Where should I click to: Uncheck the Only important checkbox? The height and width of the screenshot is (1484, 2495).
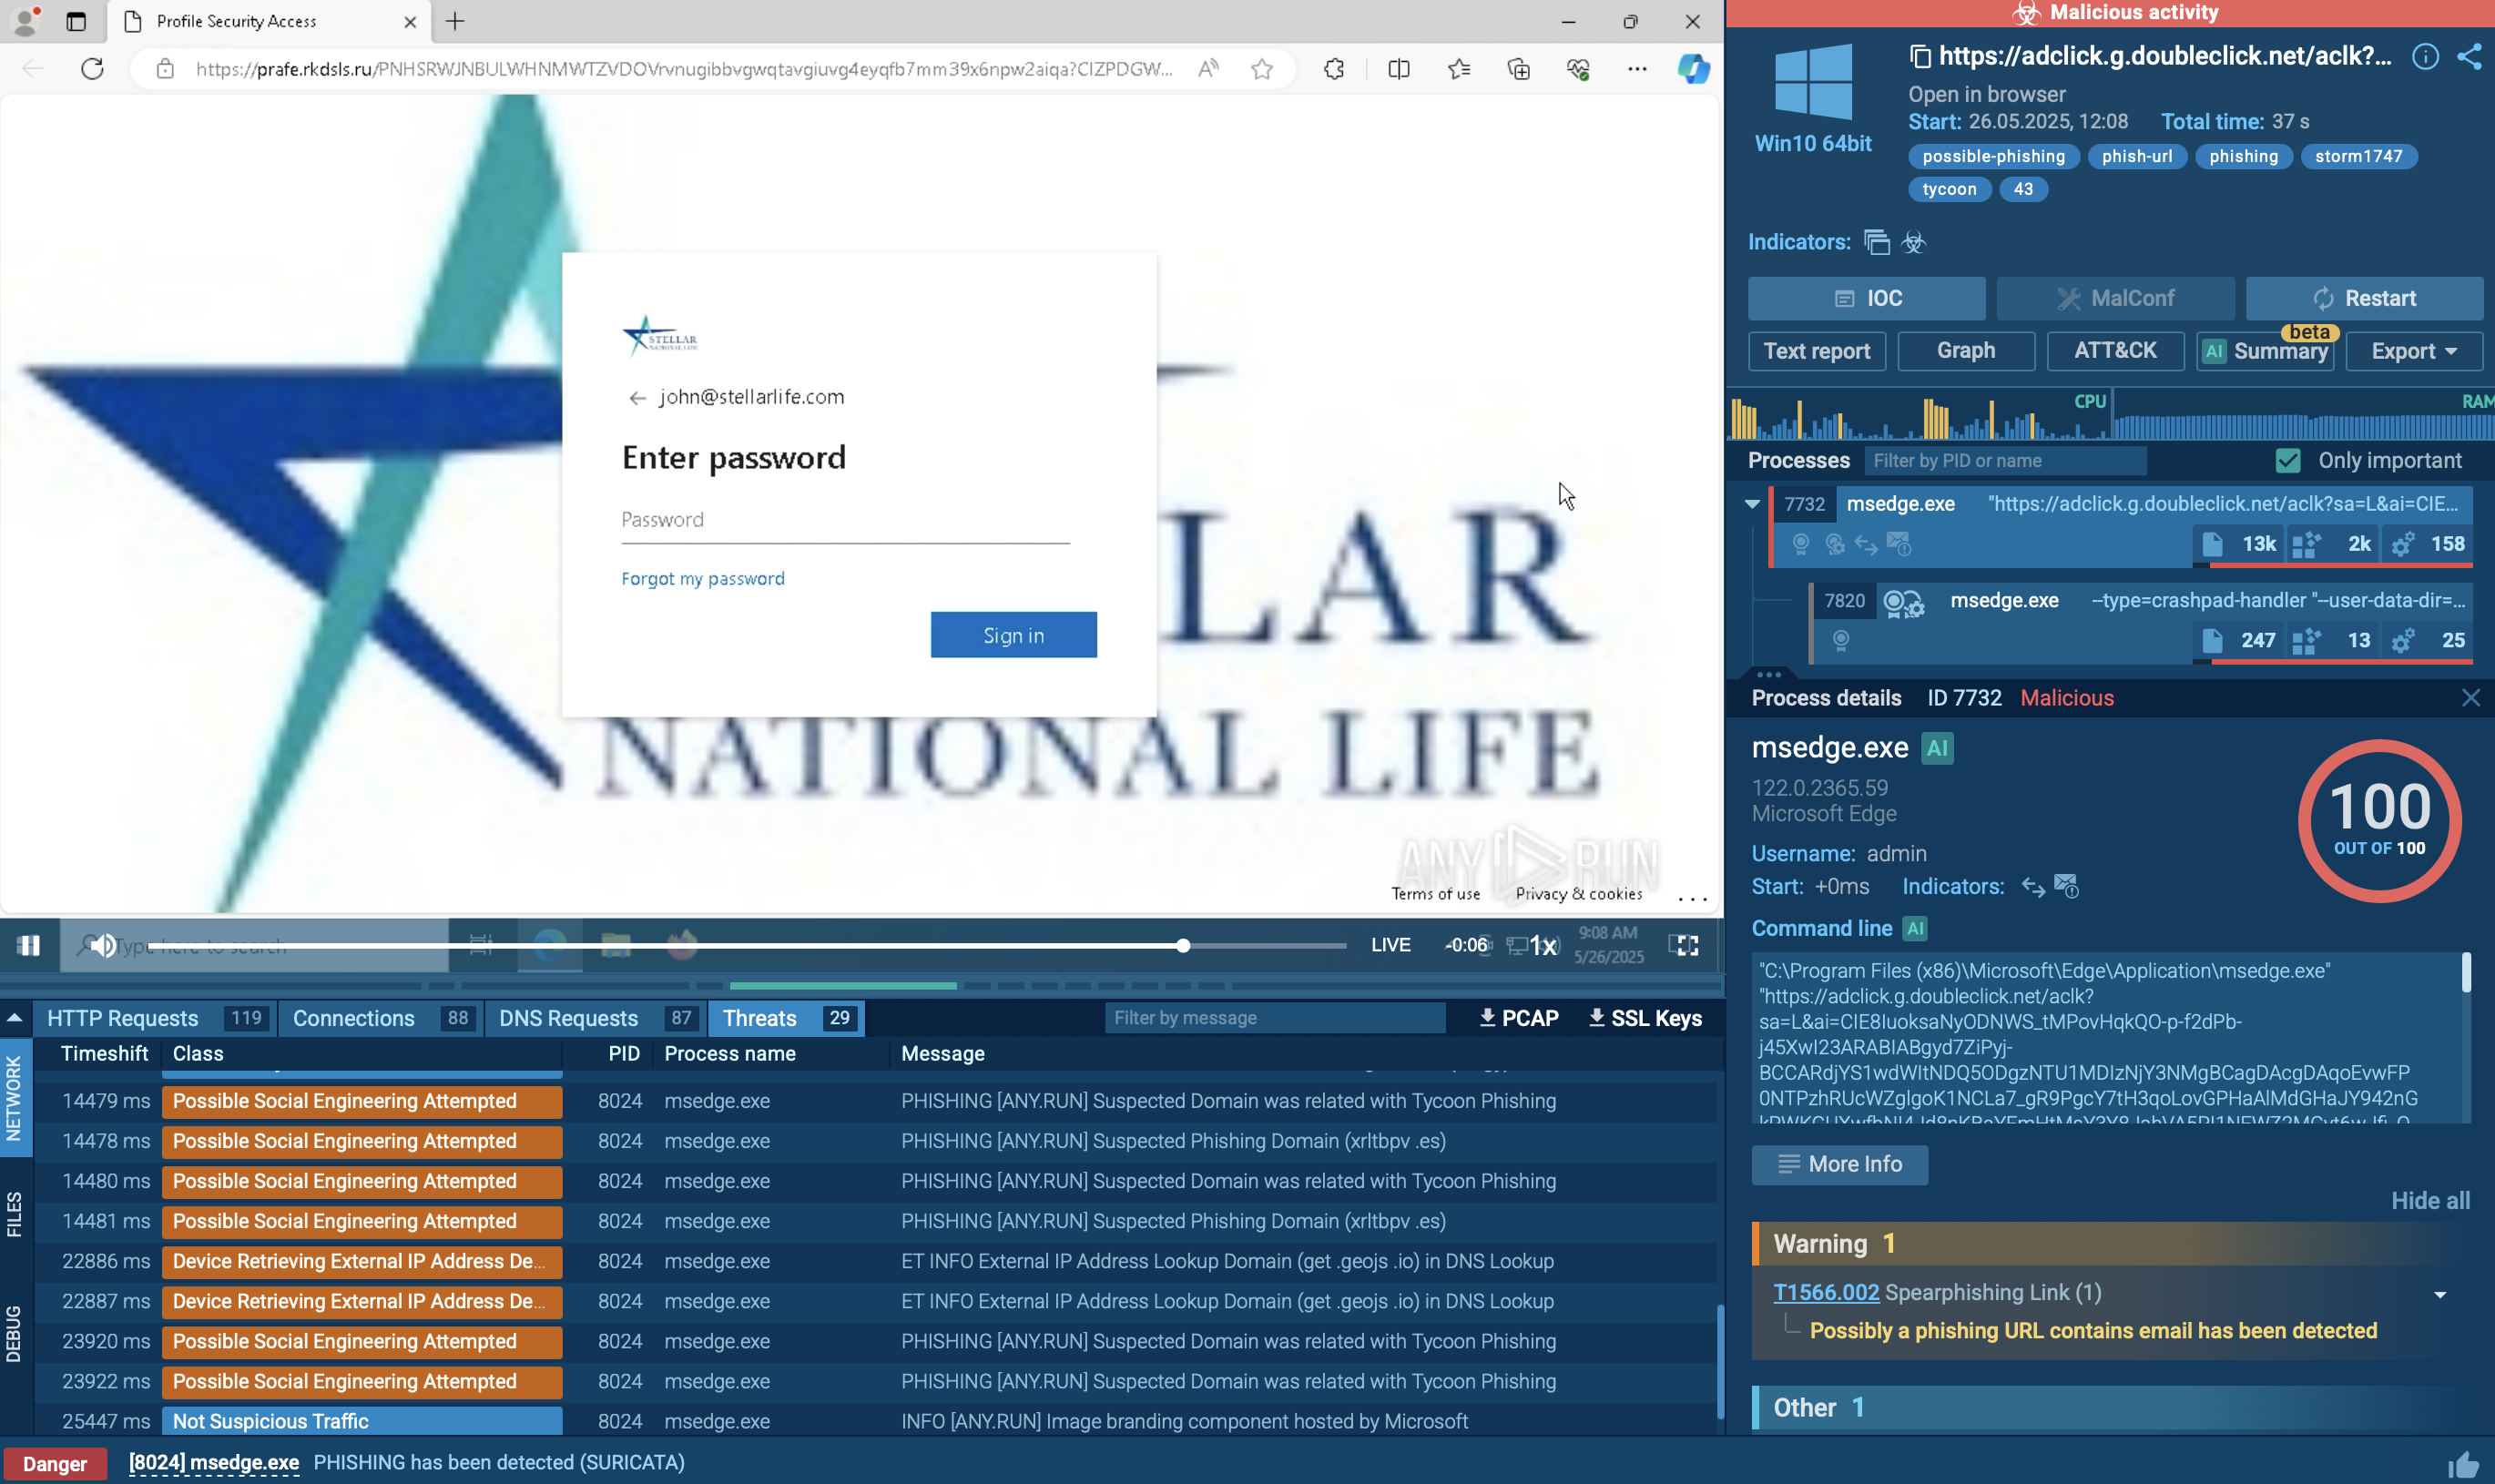click(x=2288, y=461)
